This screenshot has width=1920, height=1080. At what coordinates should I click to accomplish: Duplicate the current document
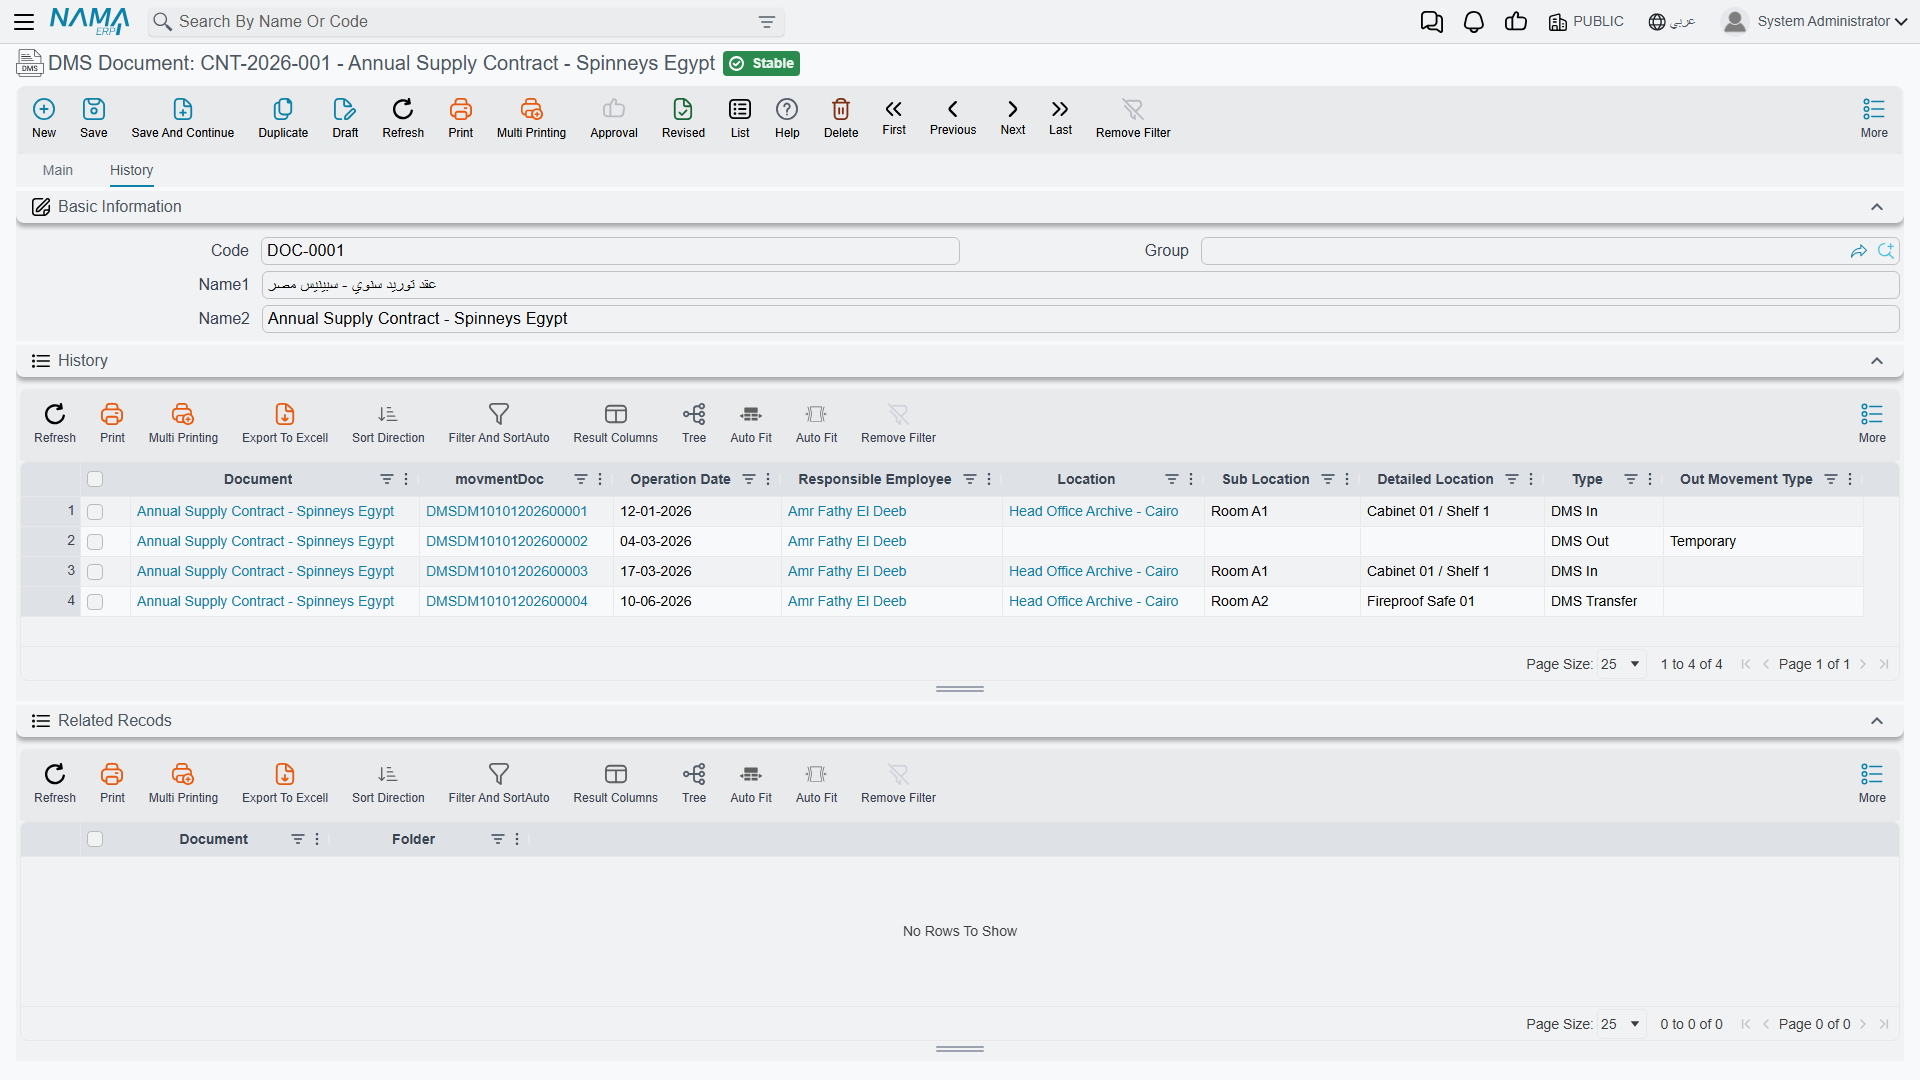pyautogui.click(x=283, y=118)
